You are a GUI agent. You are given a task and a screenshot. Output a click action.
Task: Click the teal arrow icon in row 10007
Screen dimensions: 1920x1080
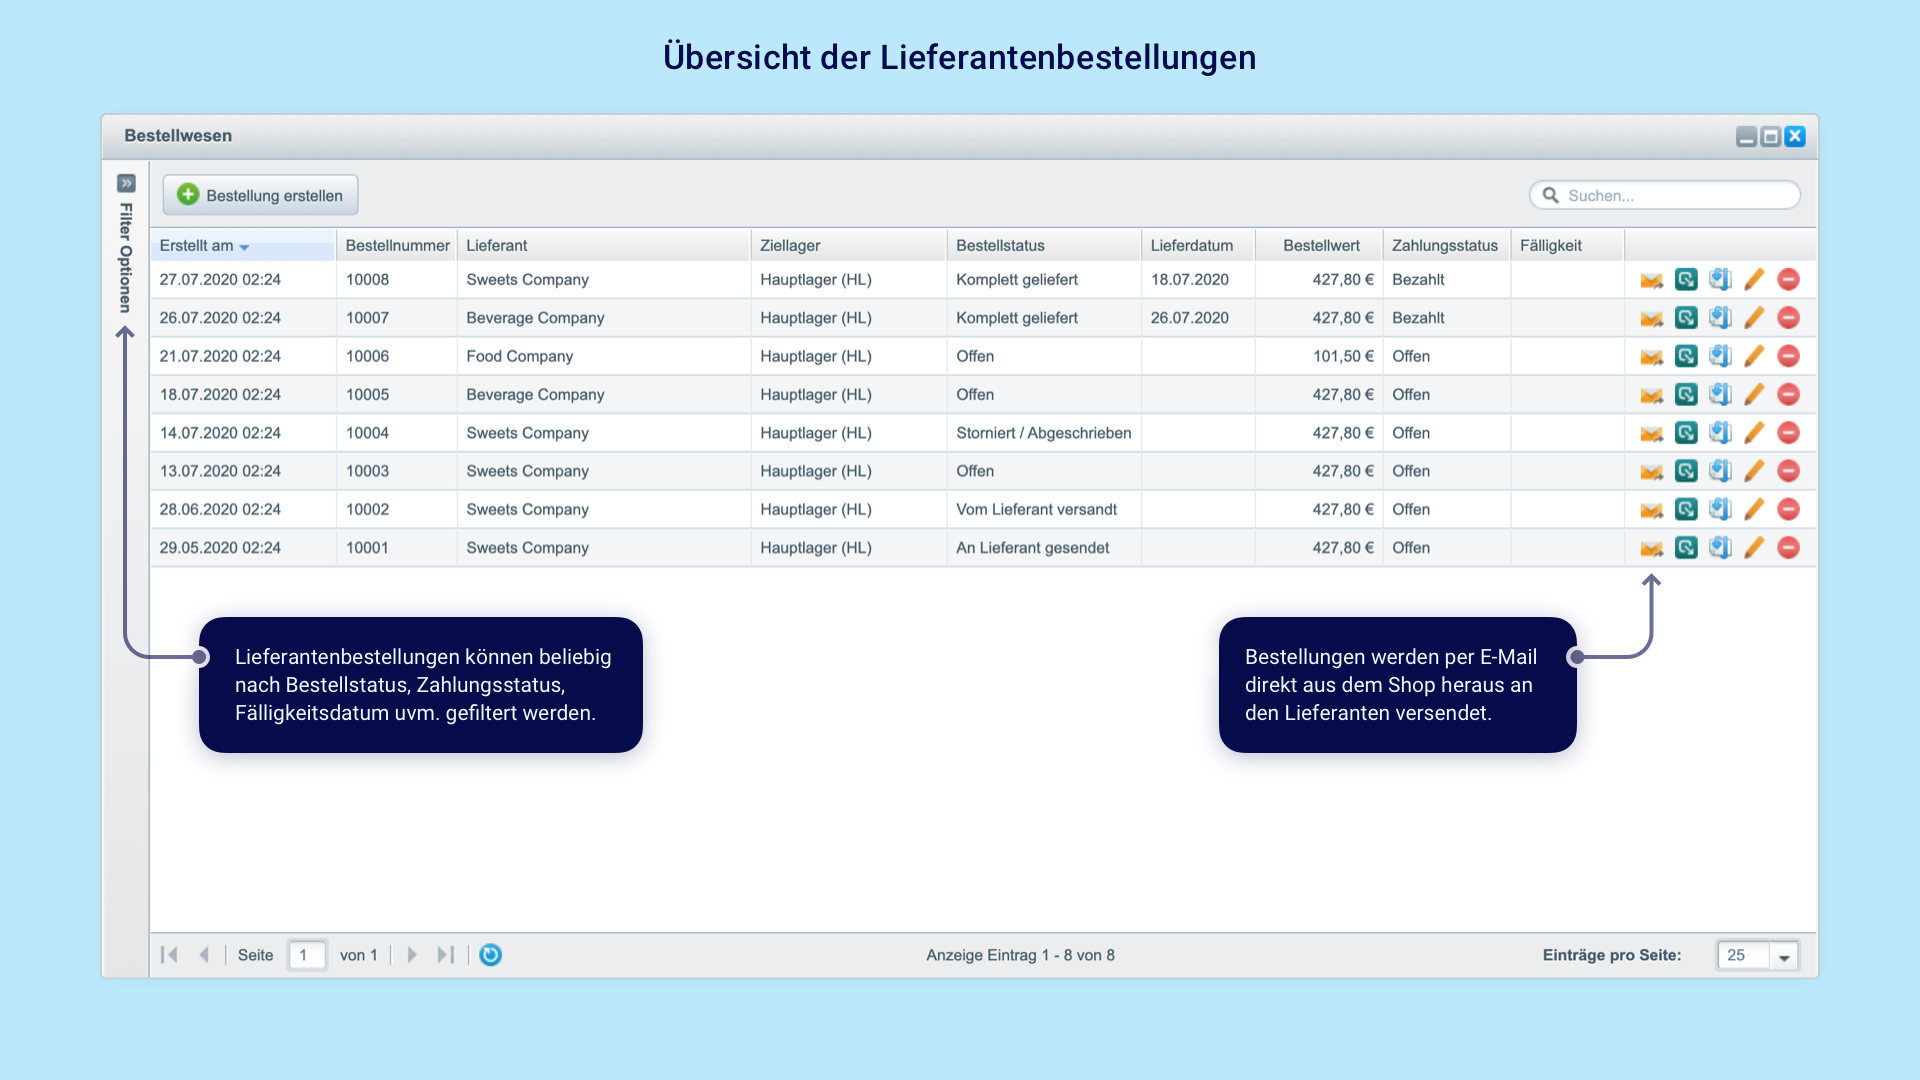click(x=1686, y=318)
